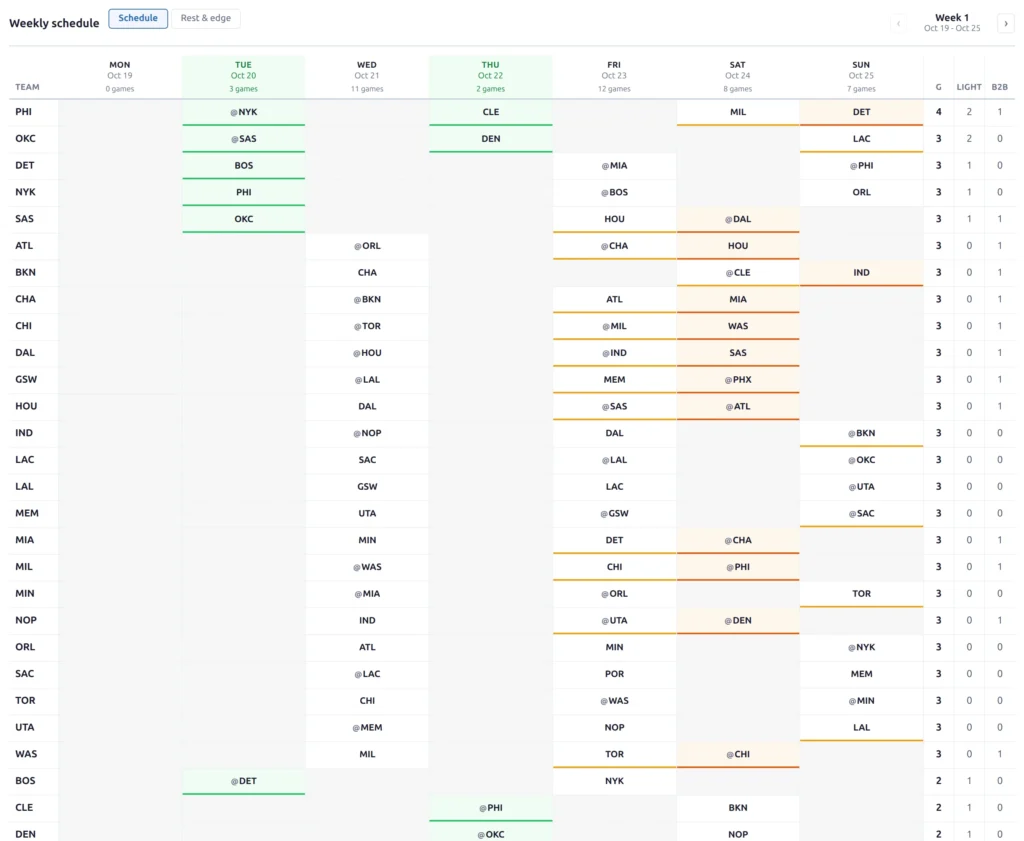Open SAS's Friday game vs HOU
The image size is (1024, 841).
pos(614,219)
